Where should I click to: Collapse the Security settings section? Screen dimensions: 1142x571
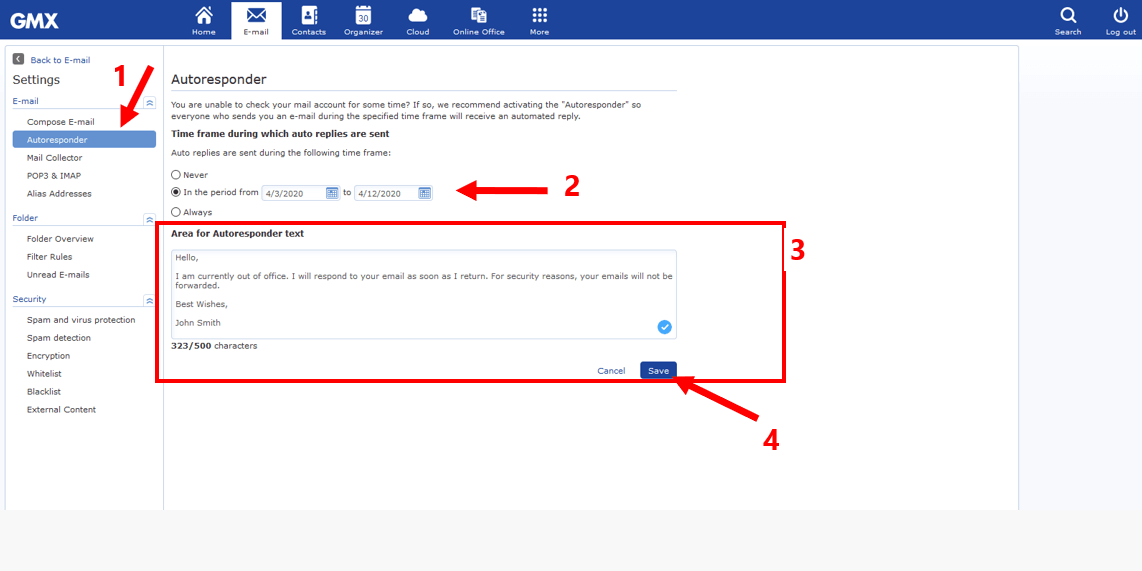(149, 300)
